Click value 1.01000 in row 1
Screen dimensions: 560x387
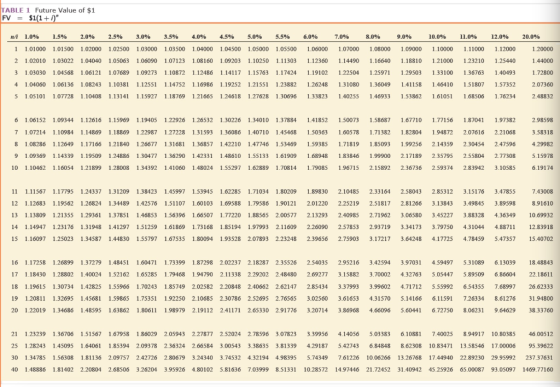[35, 49]
